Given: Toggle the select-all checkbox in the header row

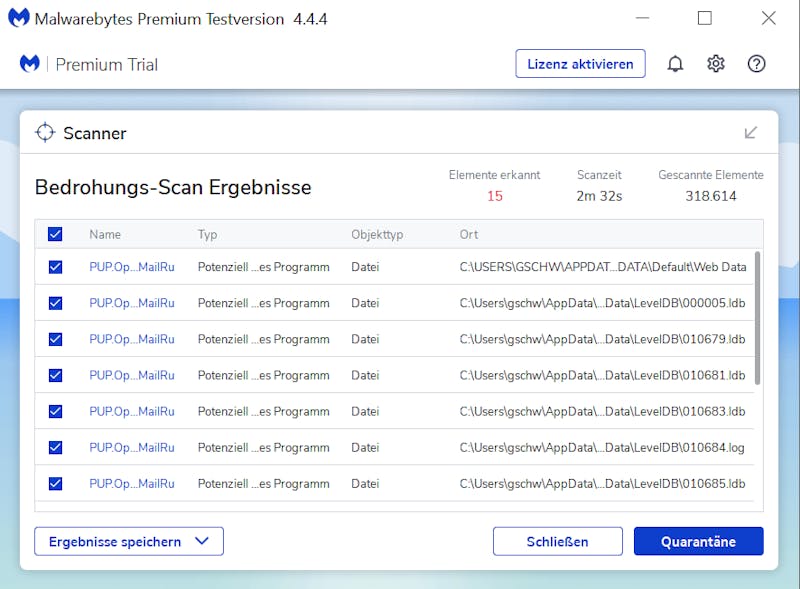Looking at the screenshot, I should (55, 234).
